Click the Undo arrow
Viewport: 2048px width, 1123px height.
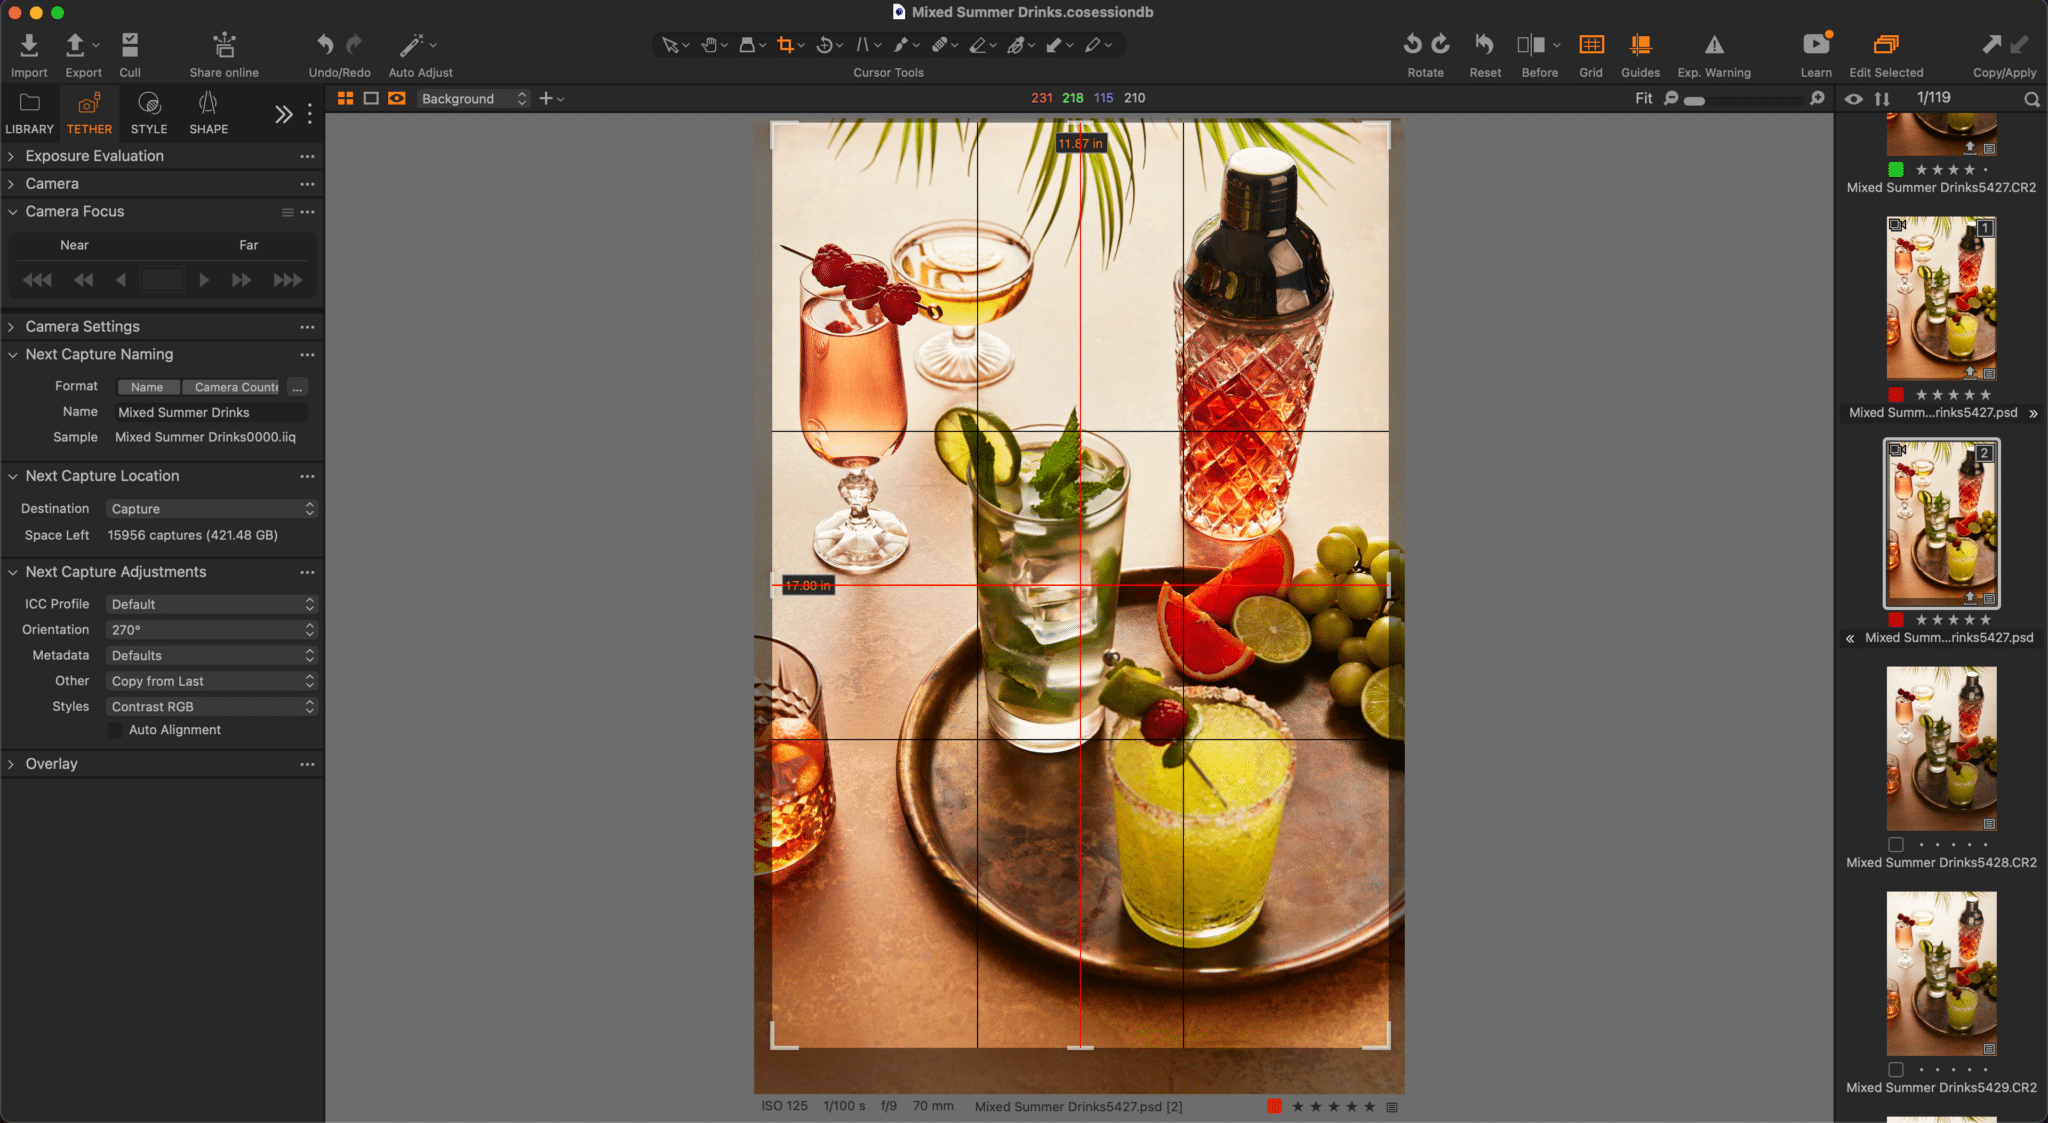click(x=325, y=44)
